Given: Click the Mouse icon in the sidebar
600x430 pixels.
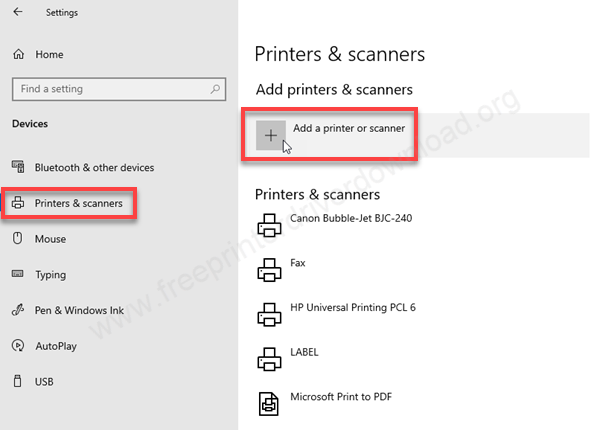Looking at the screenshot, I should tap(17, 239).
